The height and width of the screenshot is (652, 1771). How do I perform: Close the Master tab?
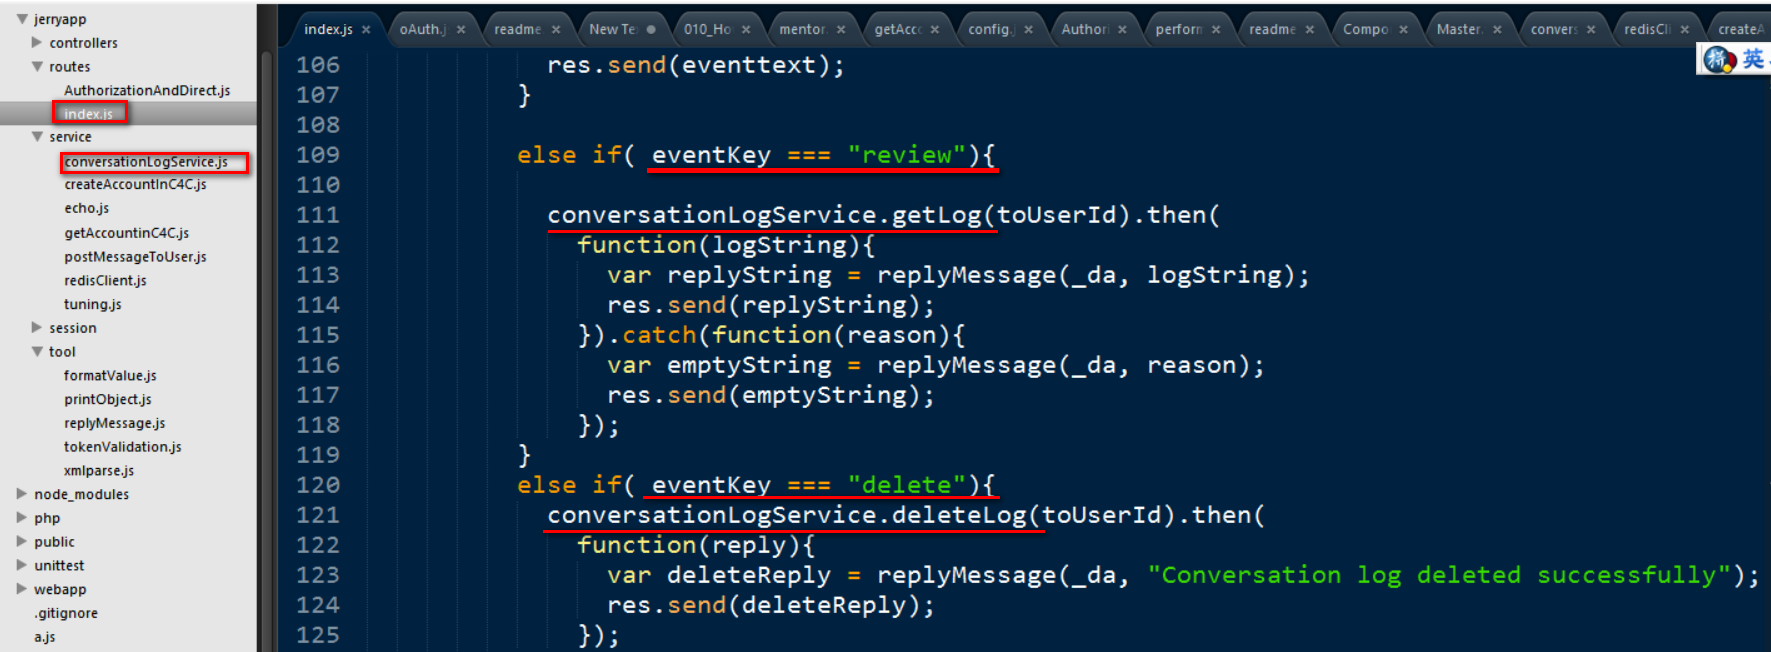[1497, 30]
